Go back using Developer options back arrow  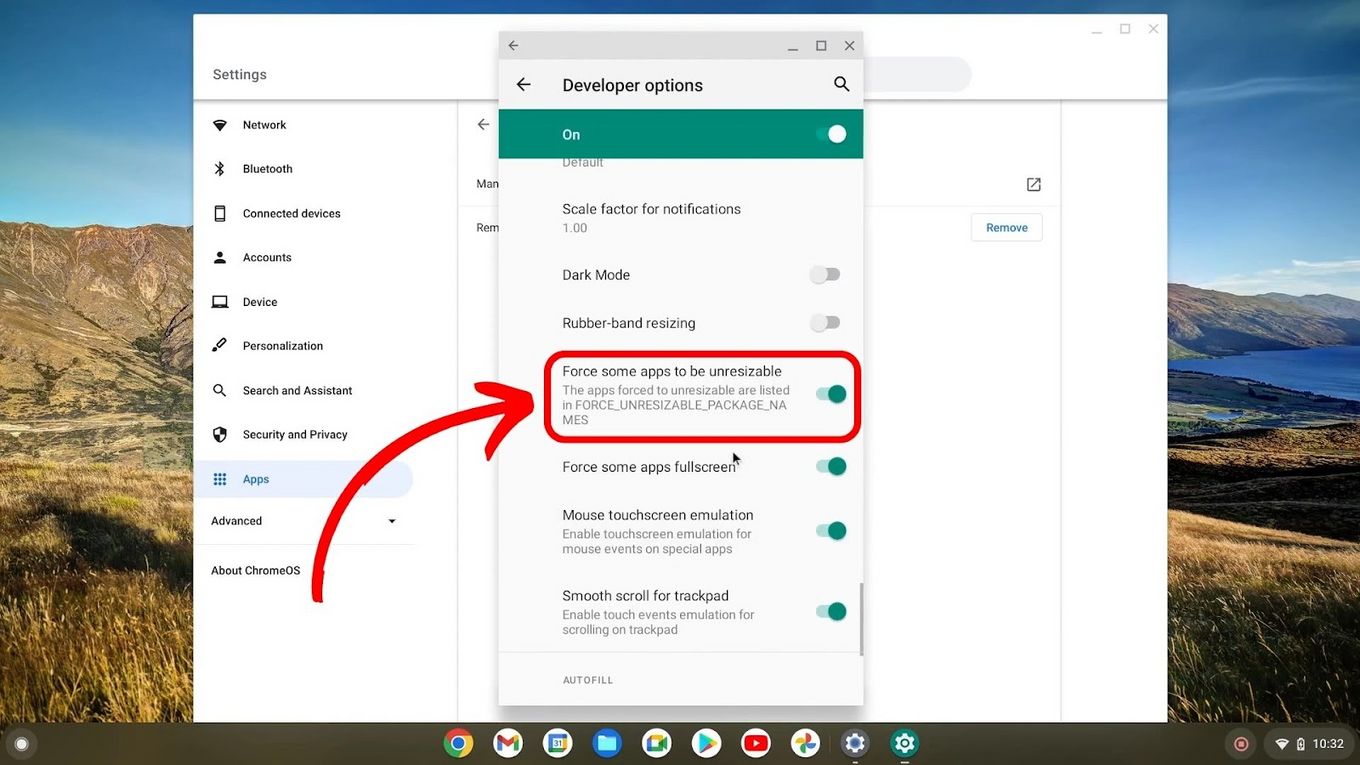point(523,84)
